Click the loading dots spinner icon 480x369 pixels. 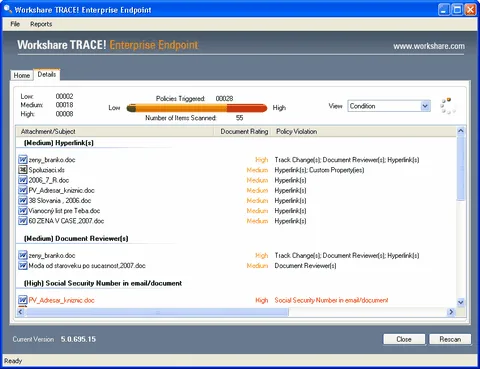click(448, 106)
